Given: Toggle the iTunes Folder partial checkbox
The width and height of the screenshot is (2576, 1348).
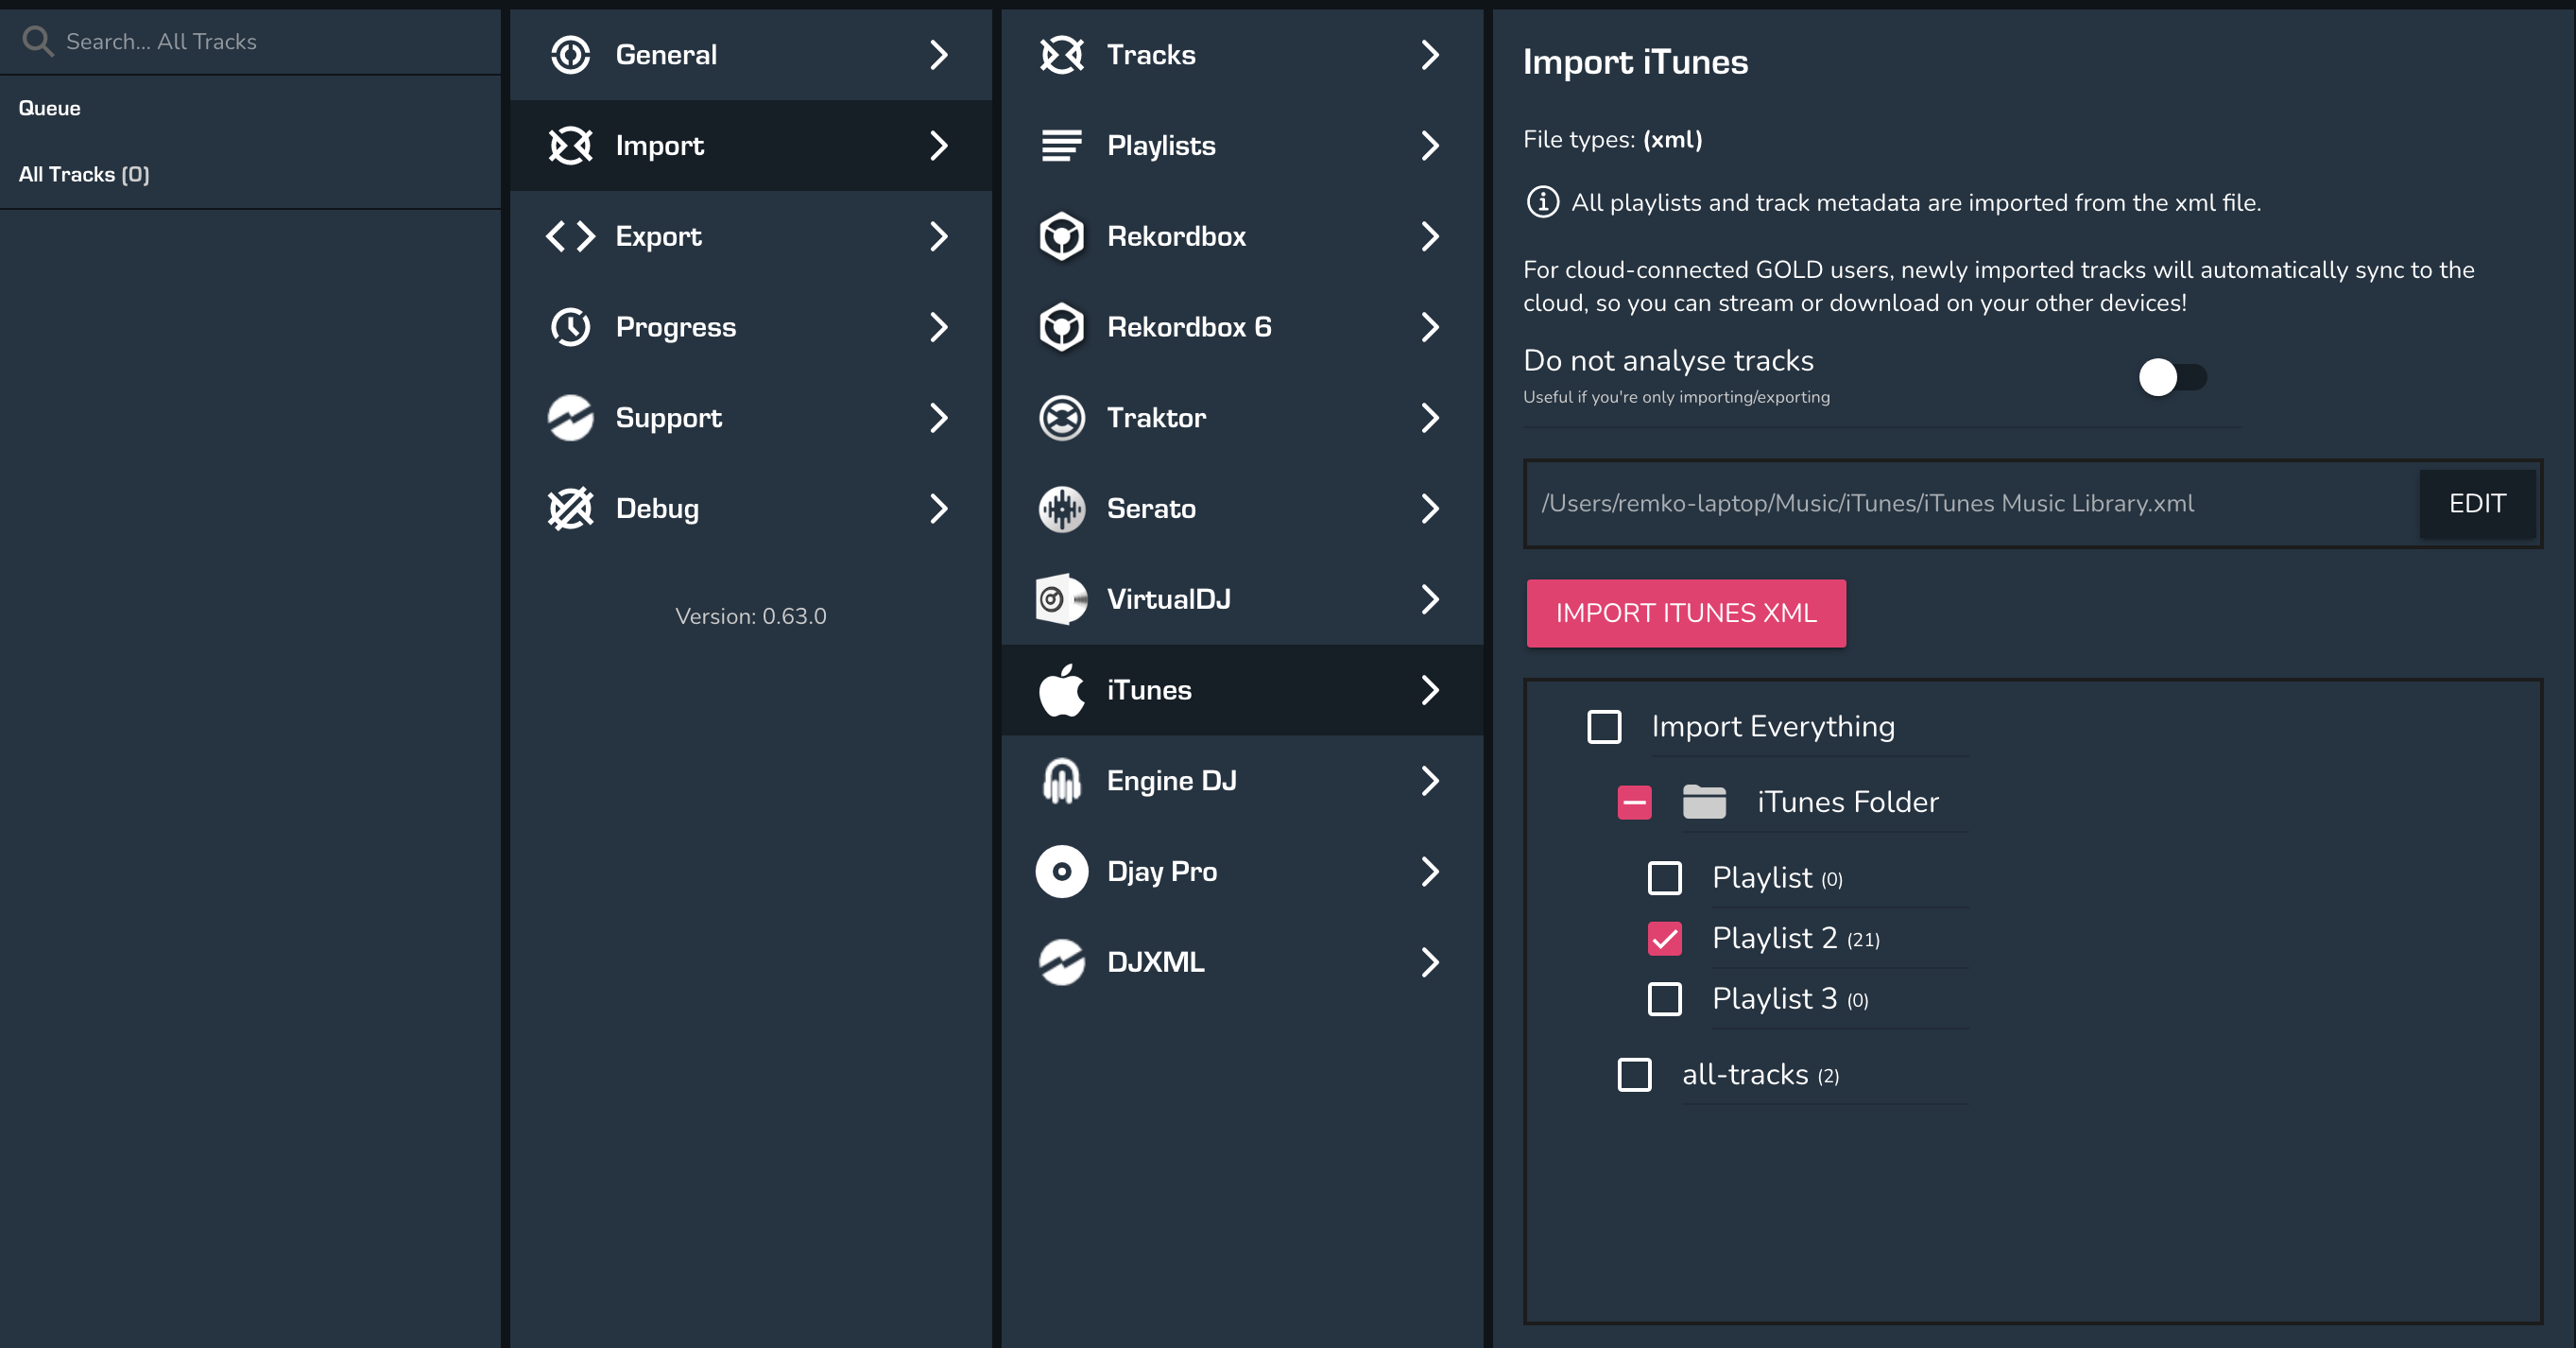Looking at the screenshot, I should pyautogui.click(x=1635, y=802).
